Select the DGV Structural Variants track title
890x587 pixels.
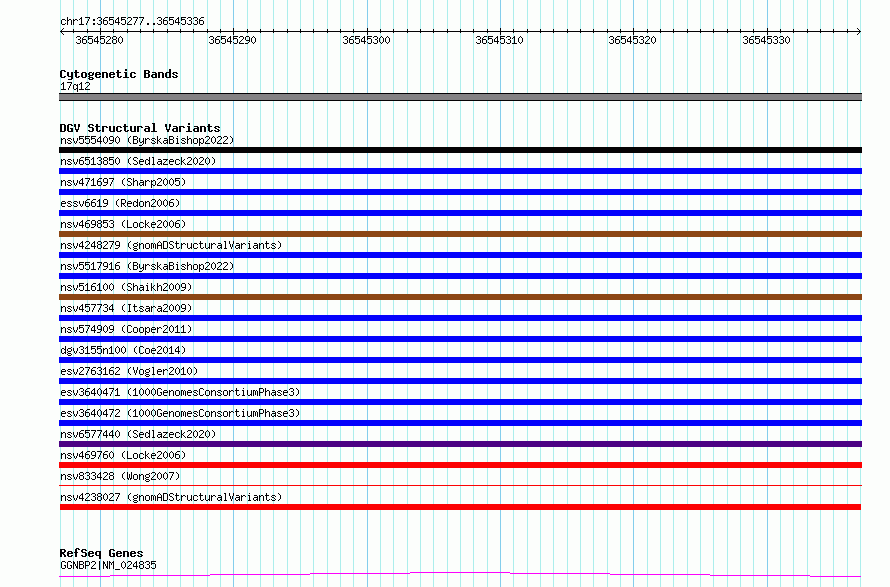point(140,128)
